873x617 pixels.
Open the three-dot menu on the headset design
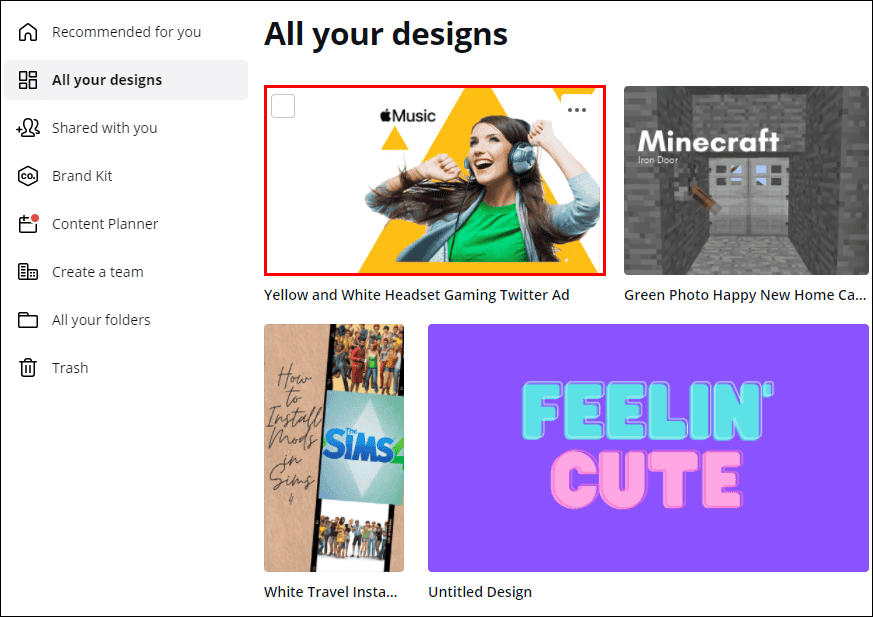576,110
